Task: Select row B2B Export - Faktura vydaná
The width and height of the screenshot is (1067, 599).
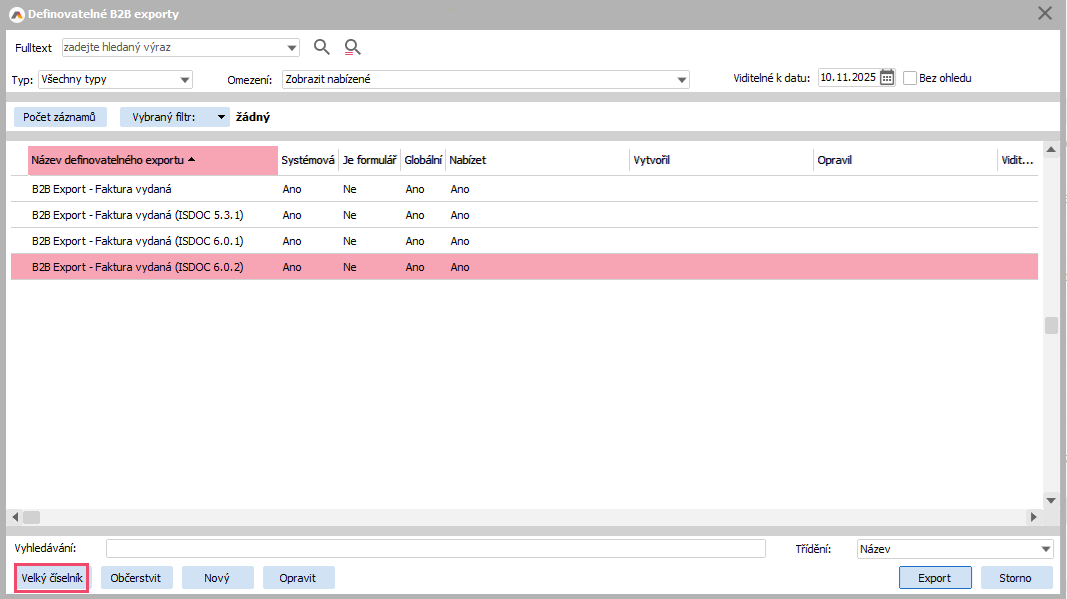Action: click(x=524, y=189)
